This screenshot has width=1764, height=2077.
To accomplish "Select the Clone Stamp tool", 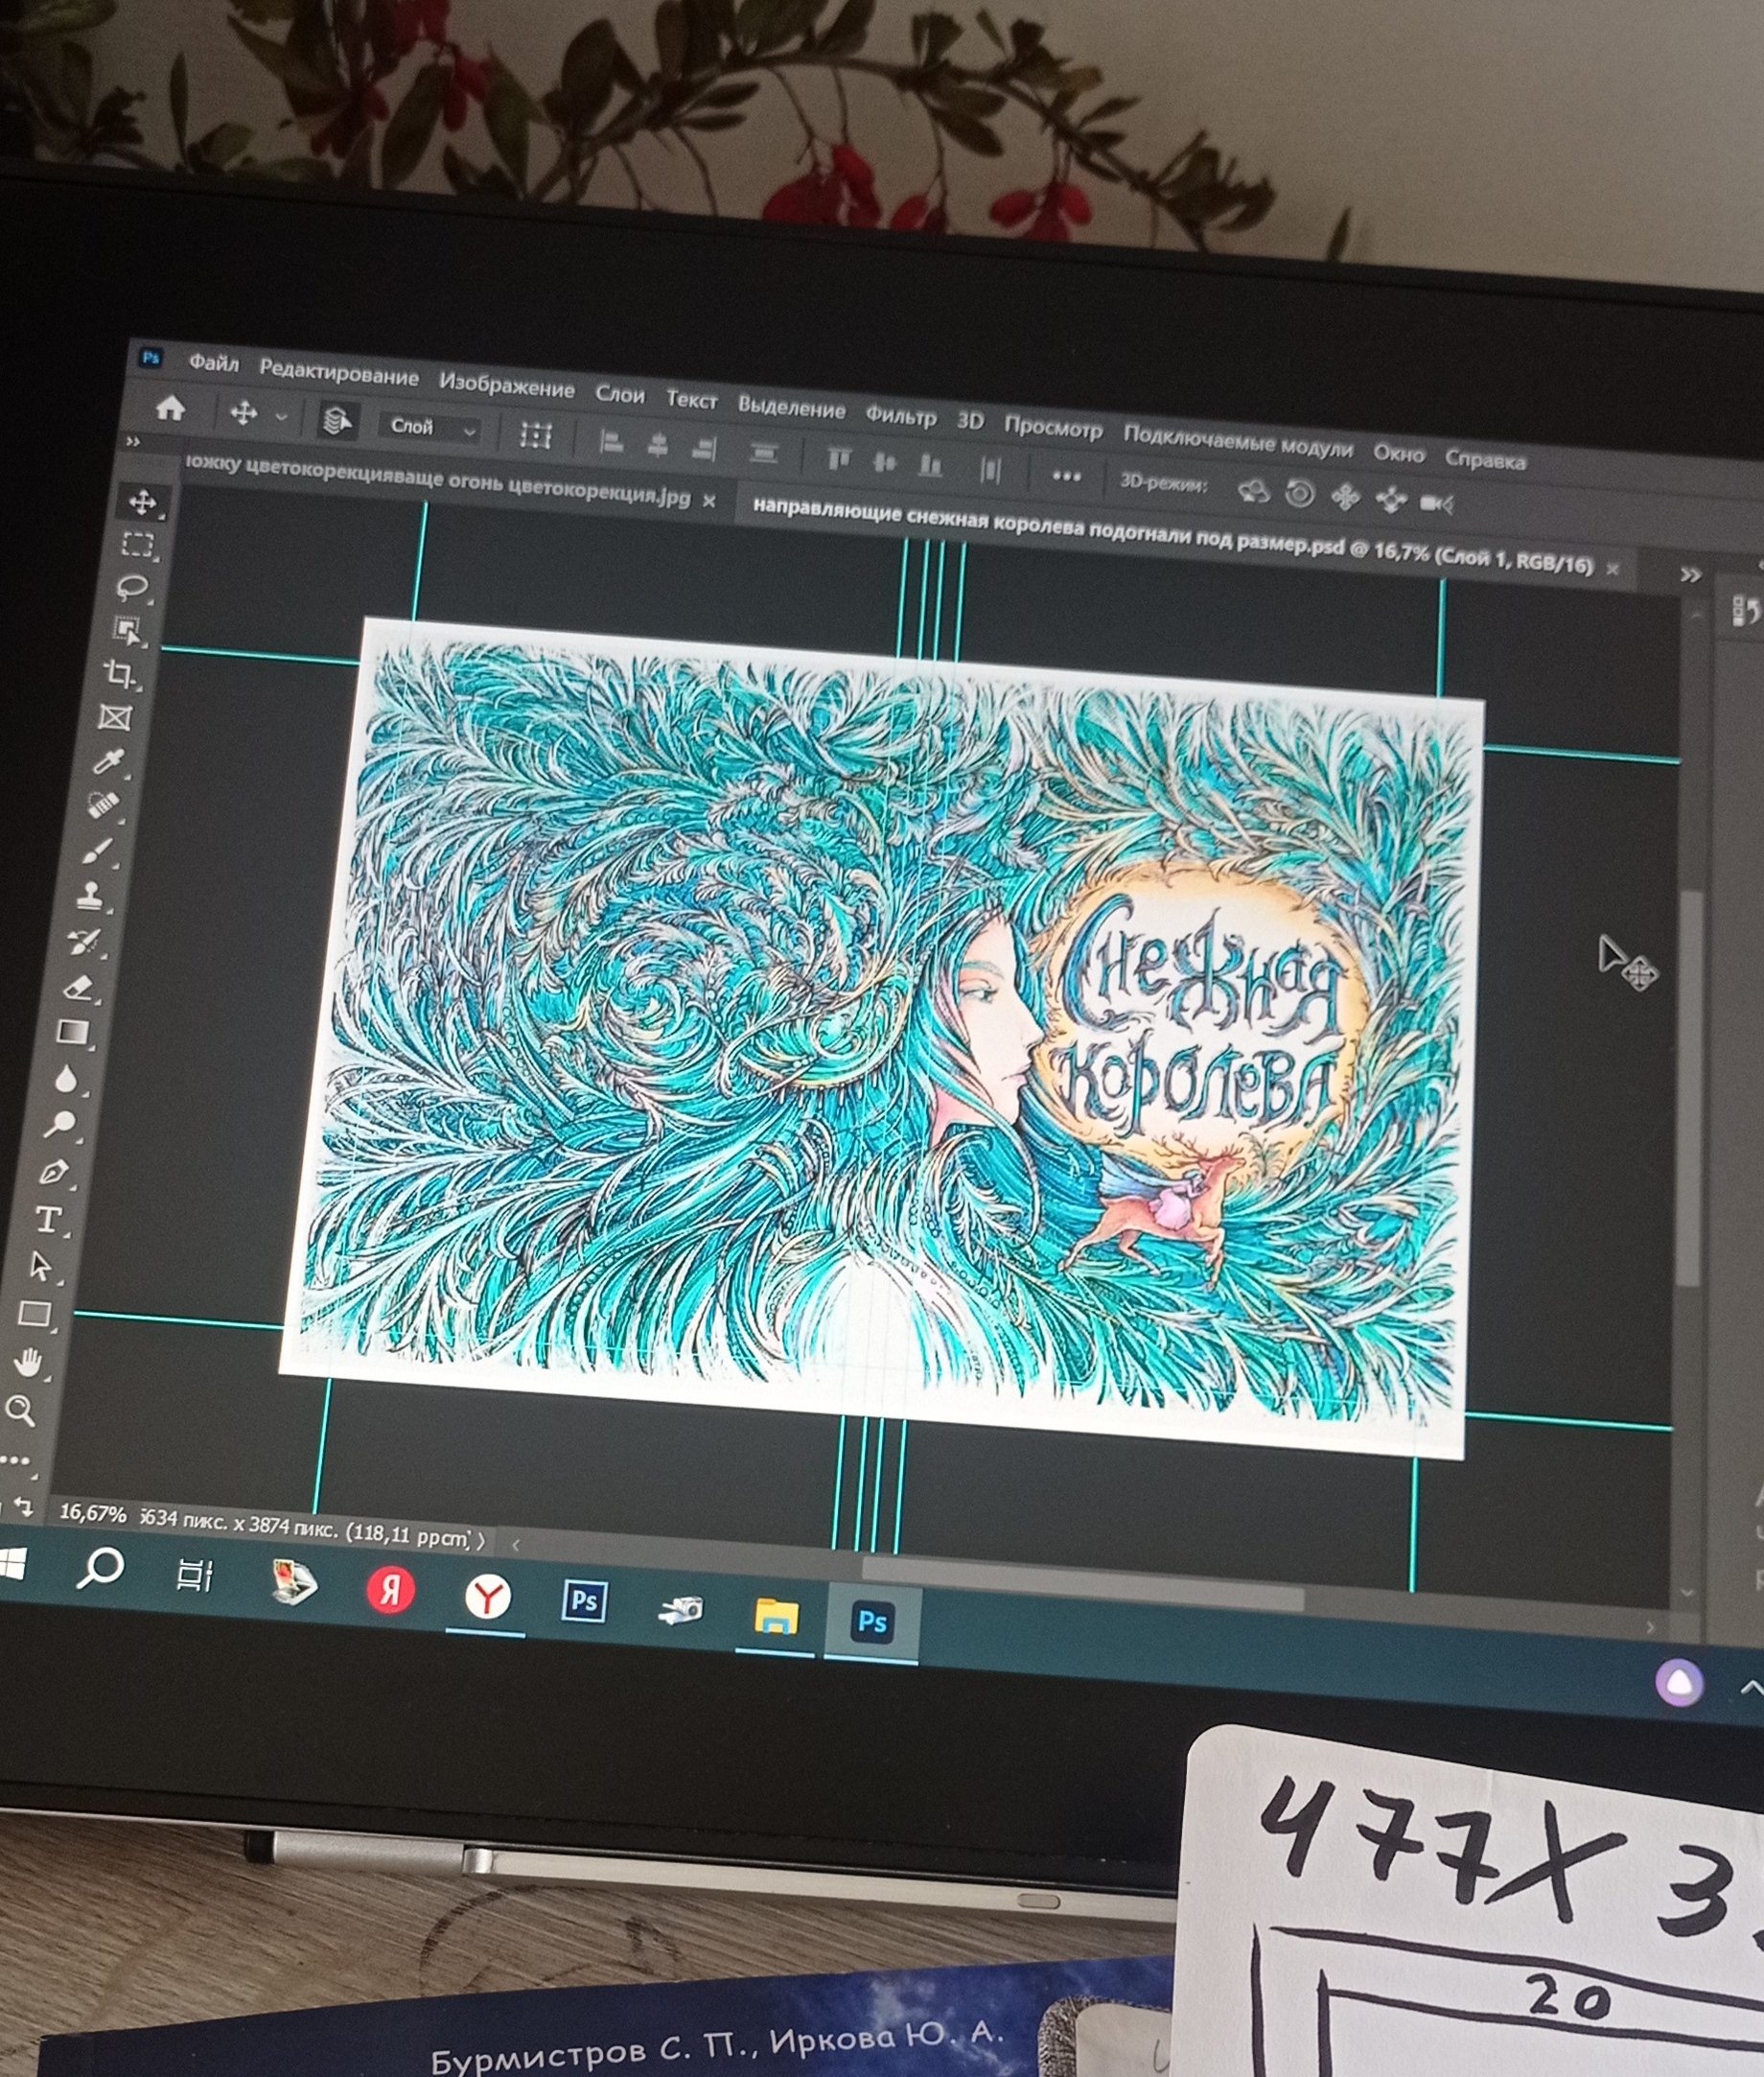I will pyautogui.click(x=91, y=896).
